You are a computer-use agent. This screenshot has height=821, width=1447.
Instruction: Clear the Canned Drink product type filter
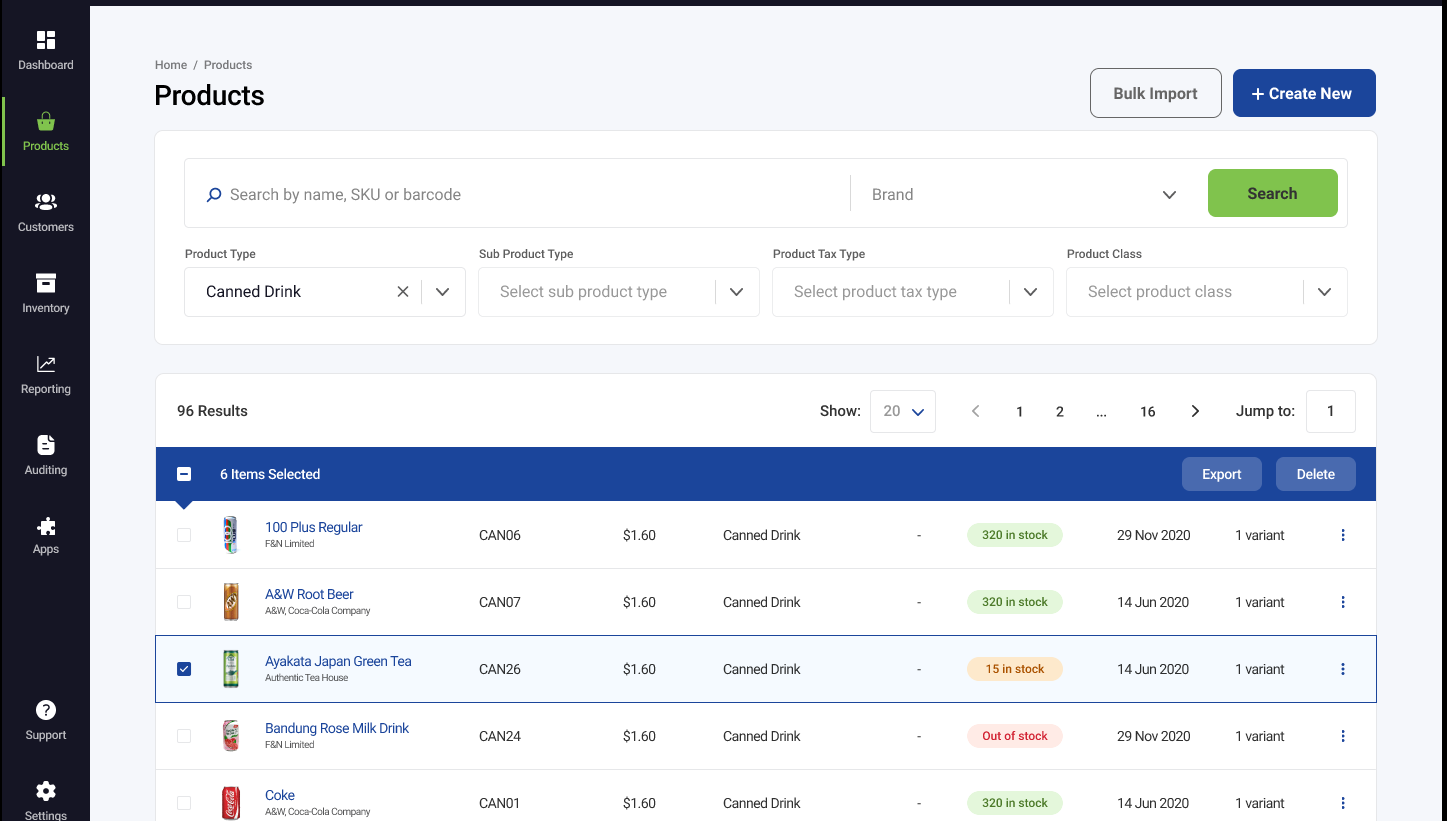point(403,292)
